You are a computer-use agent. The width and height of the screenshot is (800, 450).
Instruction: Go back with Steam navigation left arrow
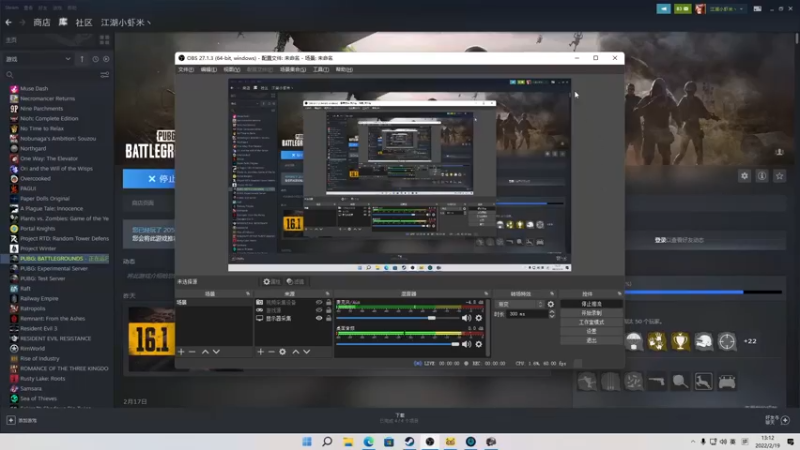tap(9, 22)
